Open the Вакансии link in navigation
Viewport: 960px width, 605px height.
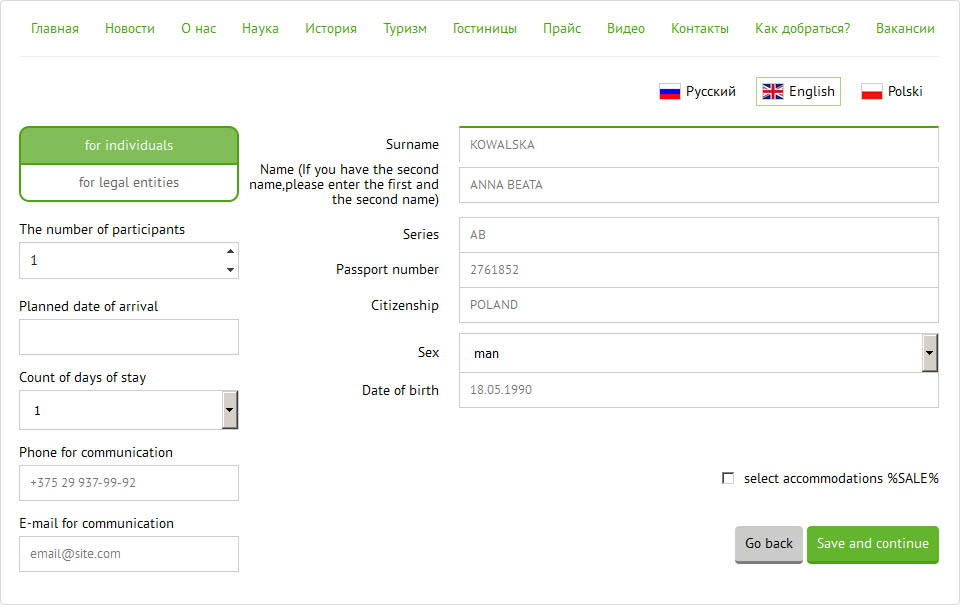click(x=905, y=28)
